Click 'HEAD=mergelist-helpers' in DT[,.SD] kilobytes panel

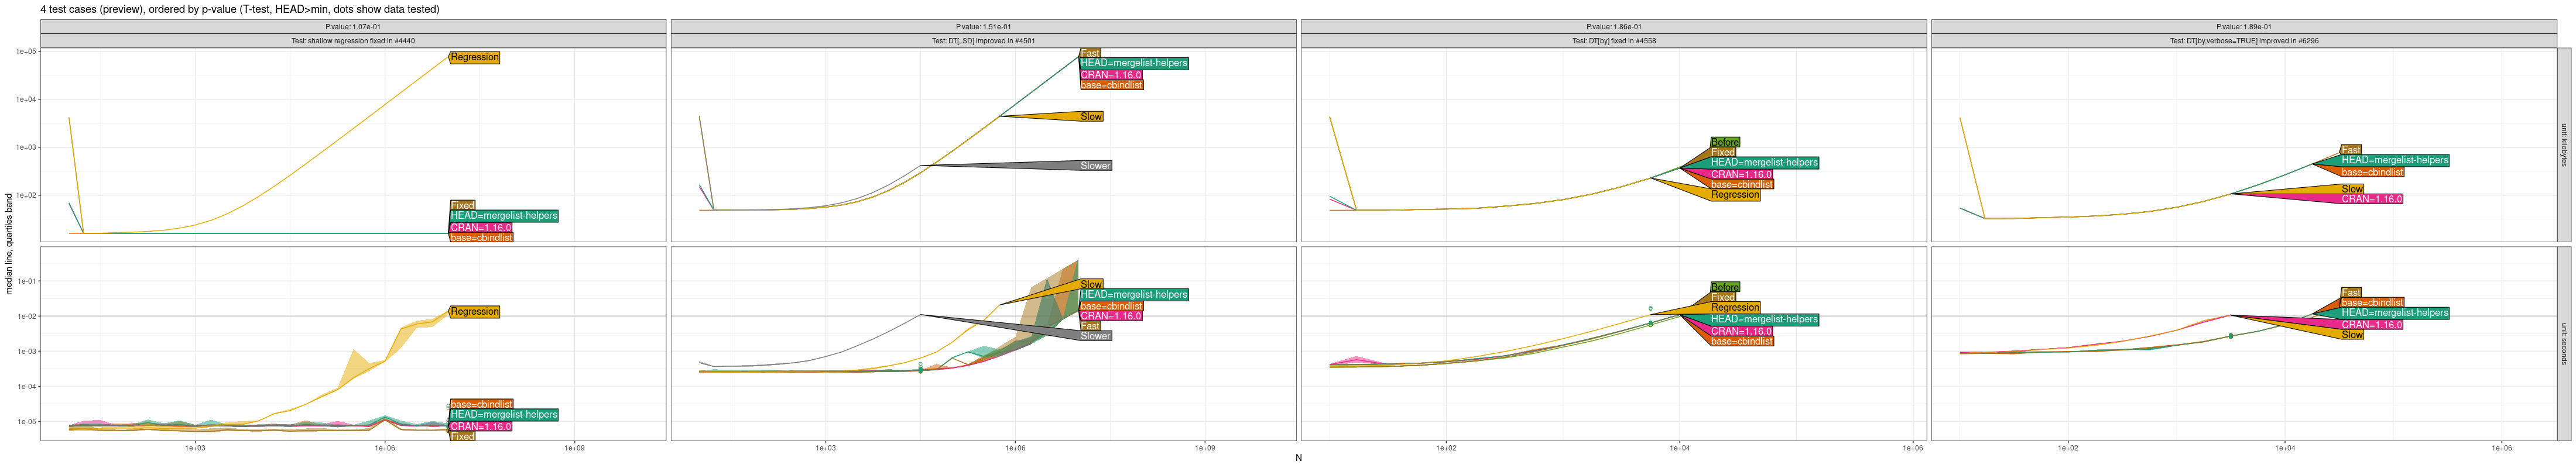(x=1134, y=63)
